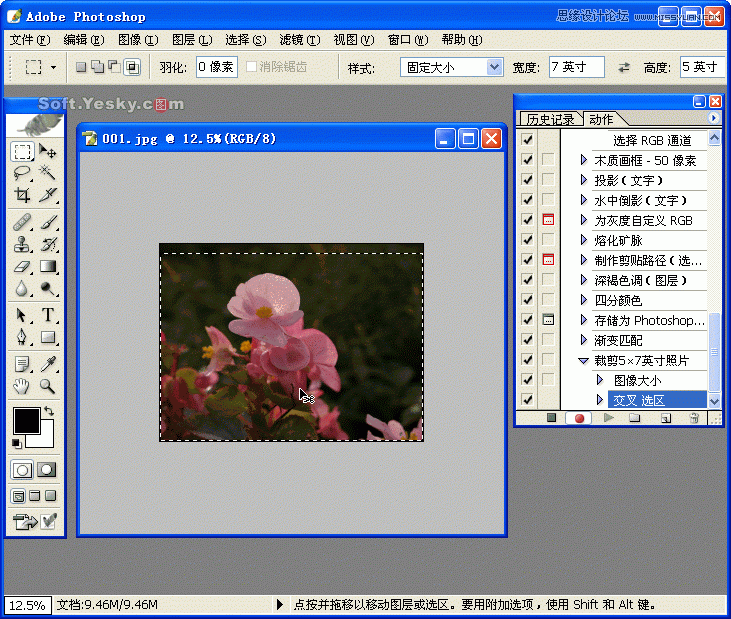The height and width of the screenshot is (619, 731).
Task: Click the new selection mode icon
Action: 81,67
